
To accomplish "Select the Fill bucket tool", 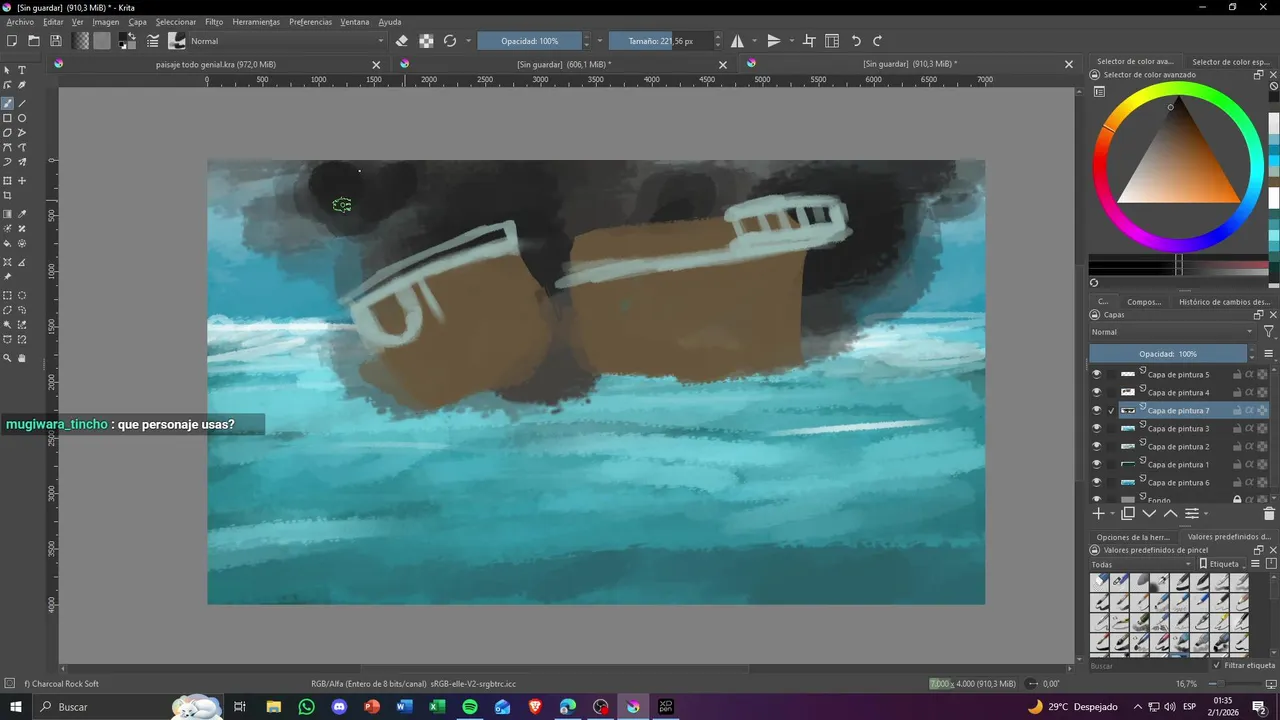I will coord(7,243).
